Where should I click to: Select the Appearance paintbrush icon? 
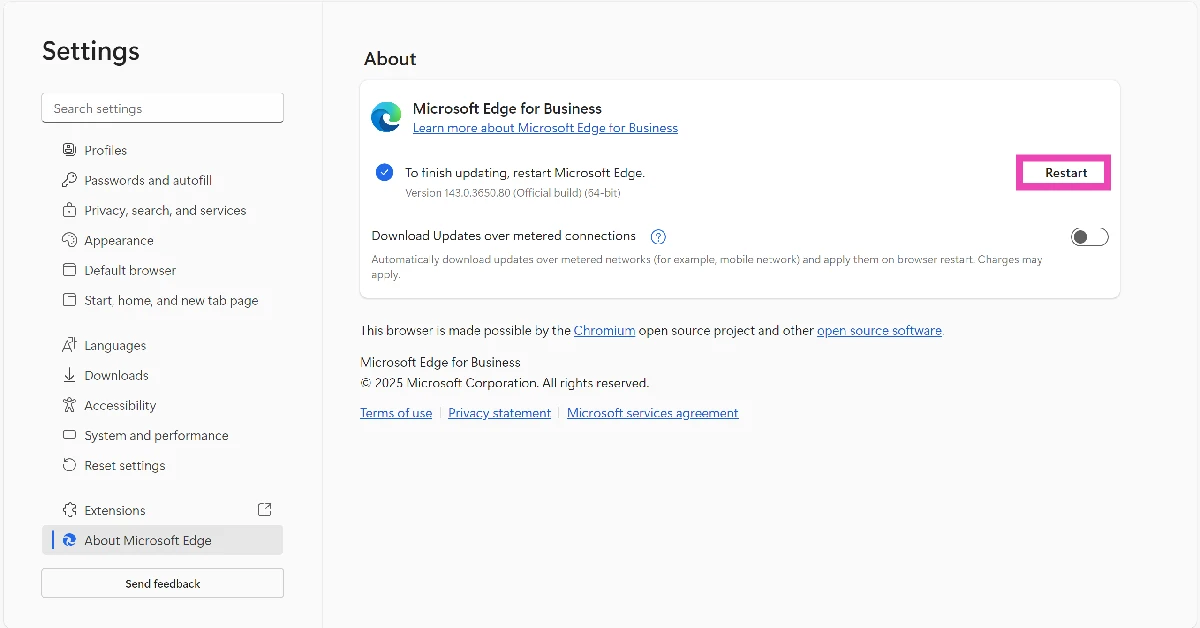pyautogui.click(x=69, y=240)
